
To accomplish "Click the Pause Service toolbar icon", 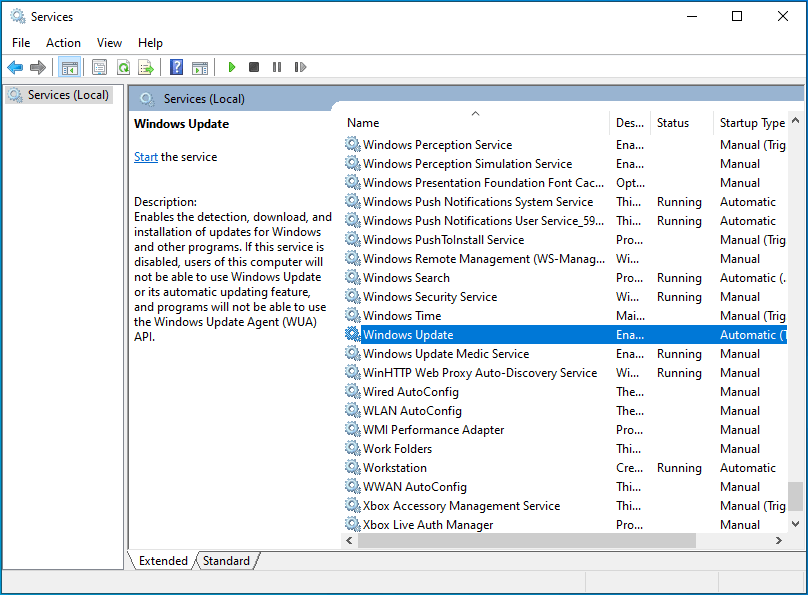I will point(277,67).
